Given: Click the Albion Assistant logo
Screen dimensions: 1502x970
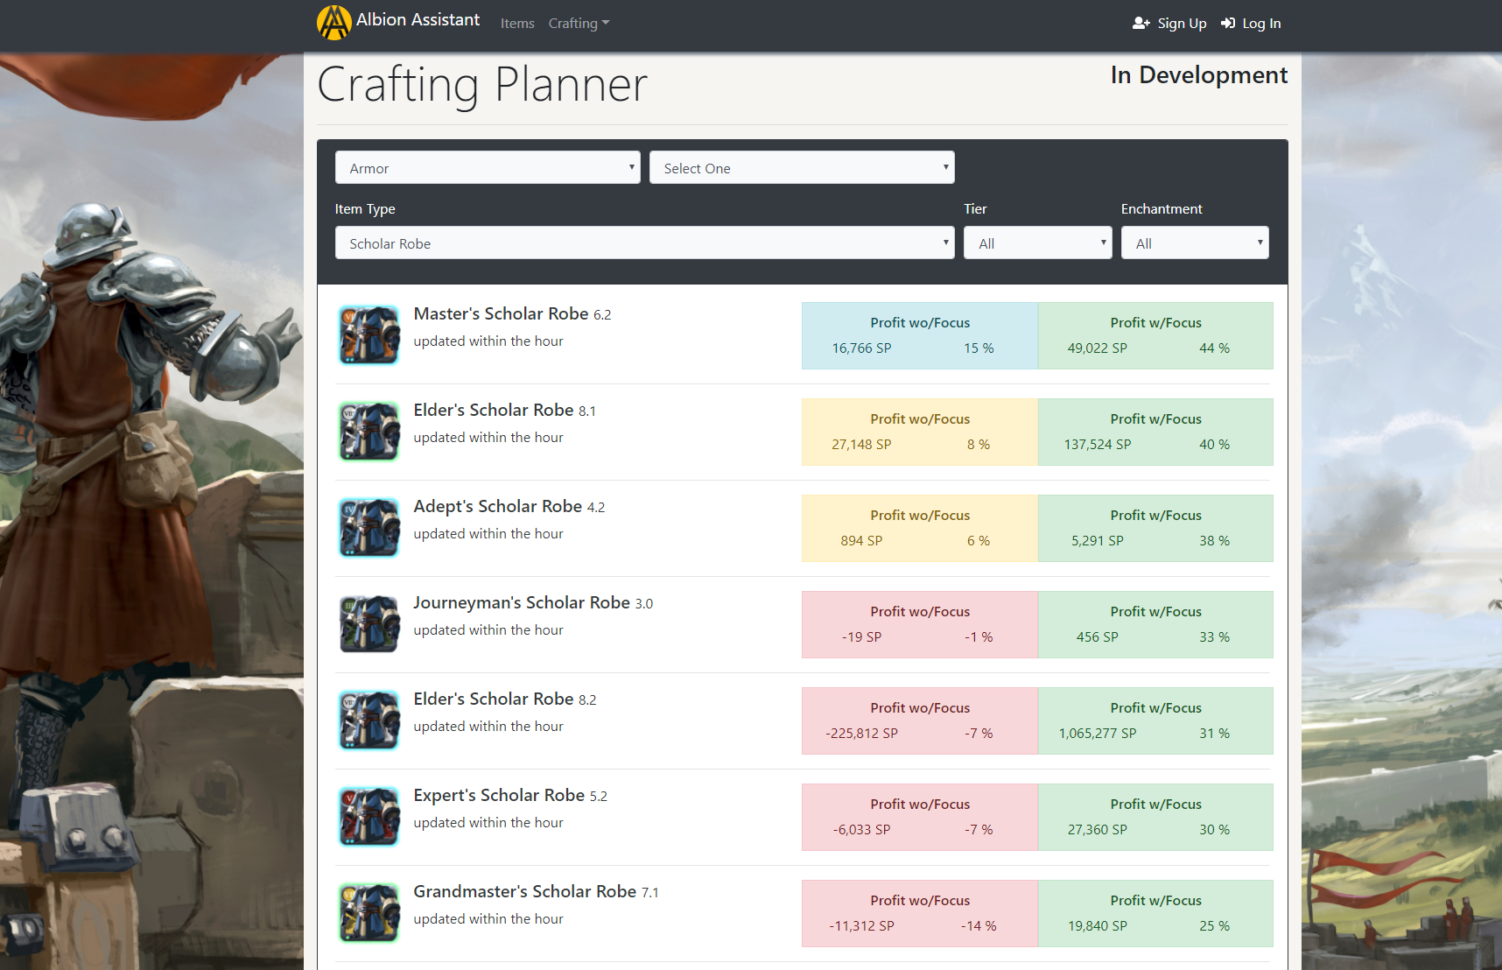Looking at the screenshot, I should 333,21.
